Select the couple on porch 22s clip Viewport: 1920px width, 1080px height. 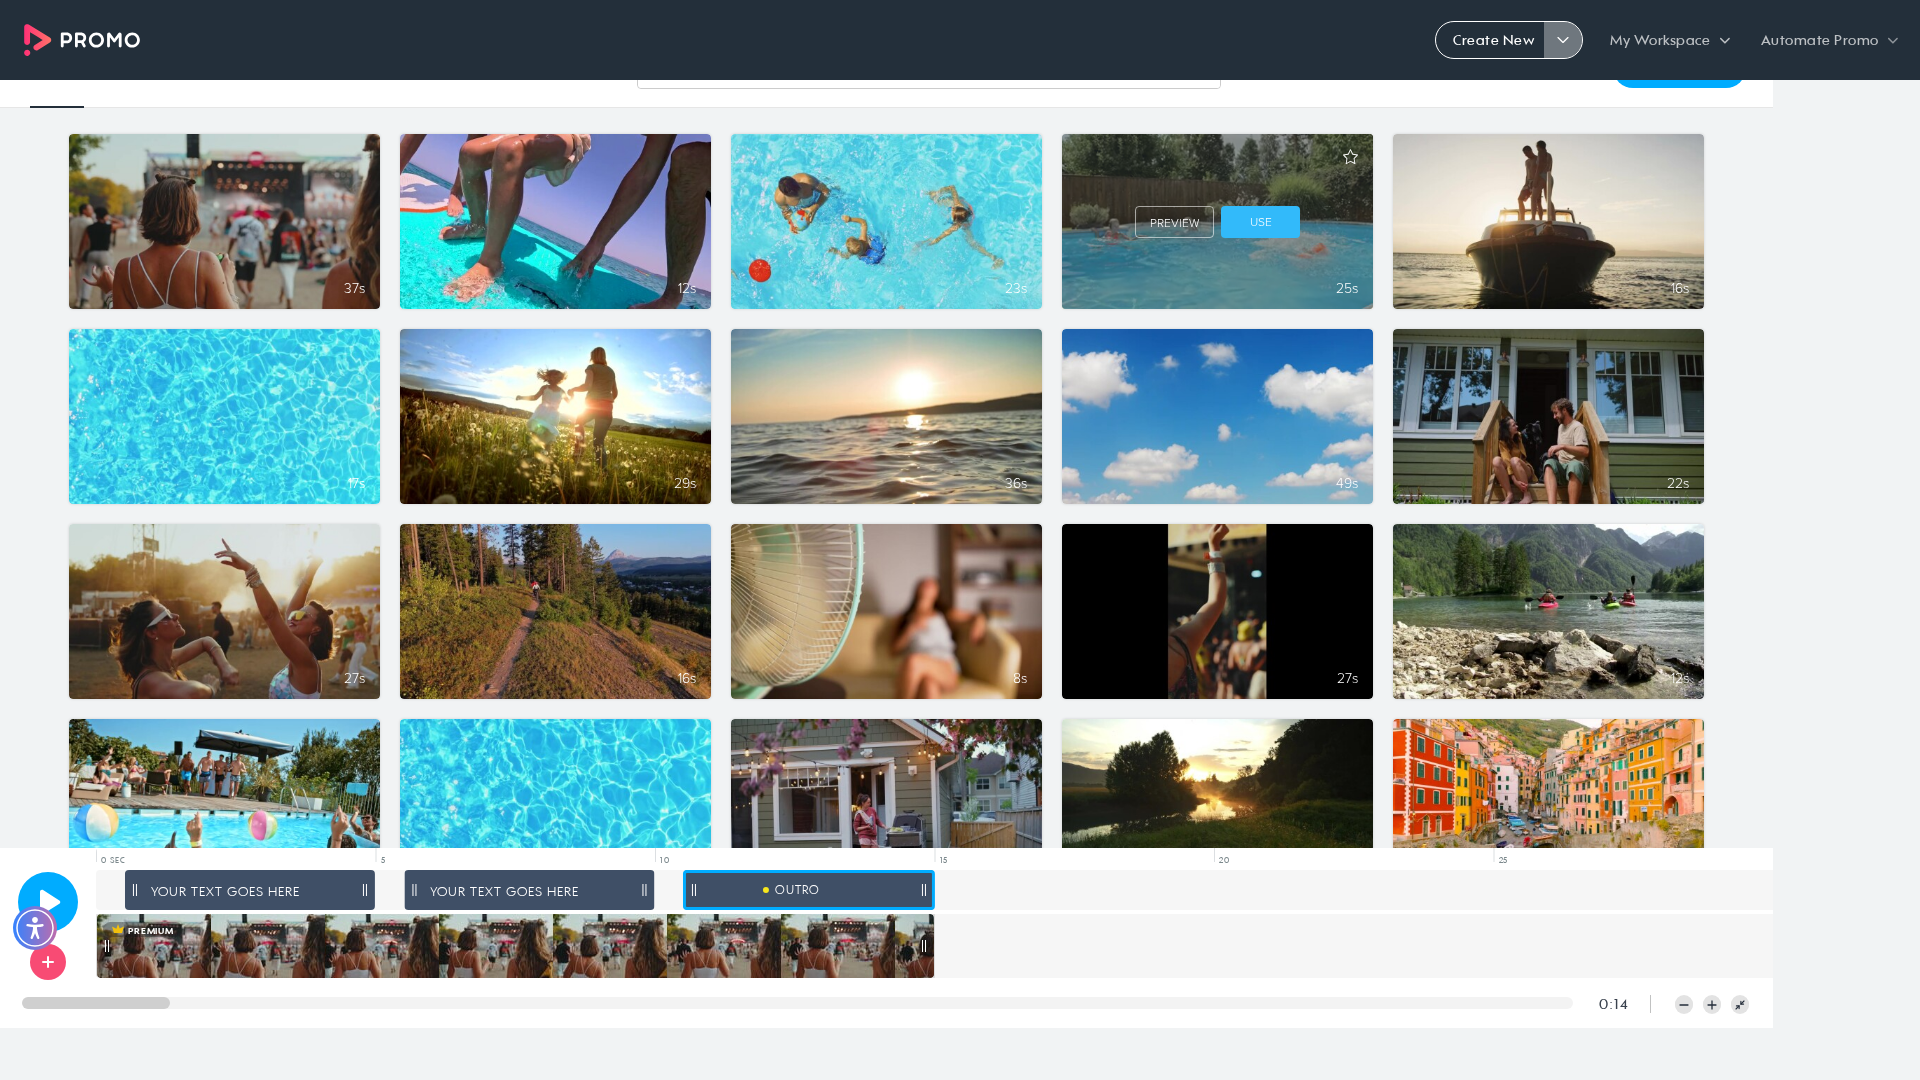tap(1548, 416)
